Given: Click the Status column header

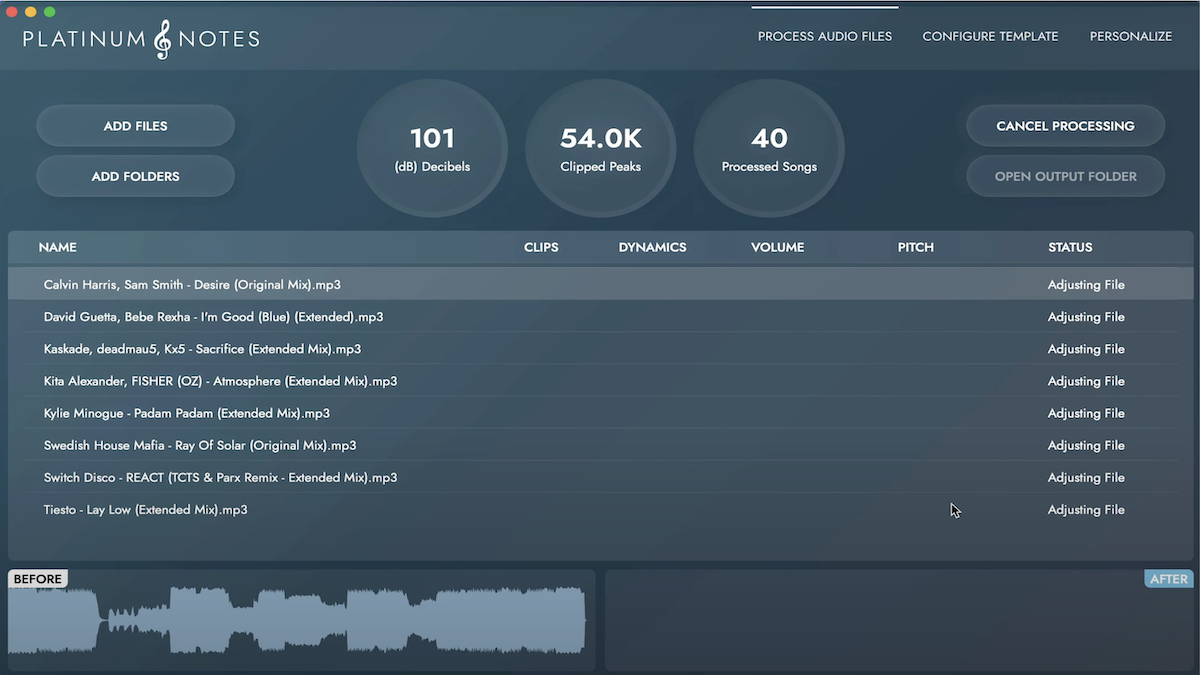Looking at the screenshot, I should coord(1070,247).
